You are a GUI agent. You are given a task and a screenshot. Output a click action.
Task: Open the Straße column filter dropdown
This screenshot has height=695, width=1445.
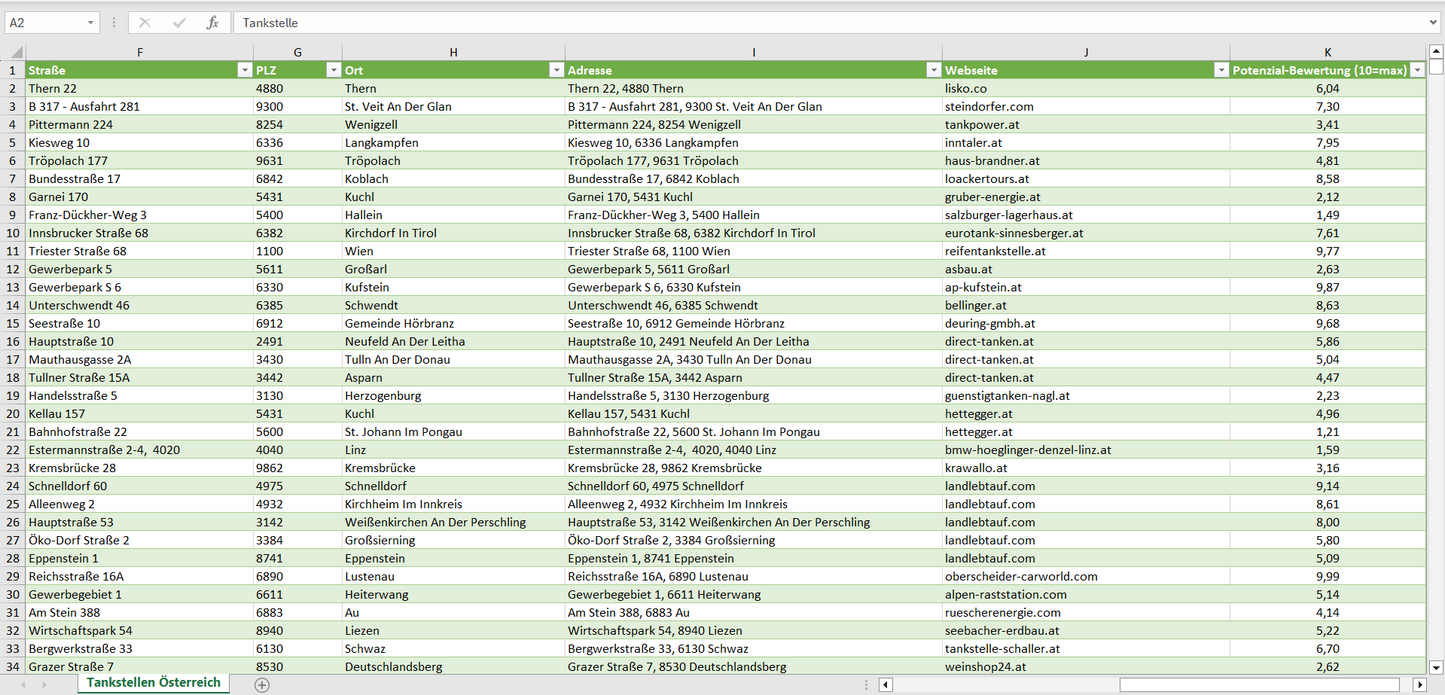[x=244, y=70]
